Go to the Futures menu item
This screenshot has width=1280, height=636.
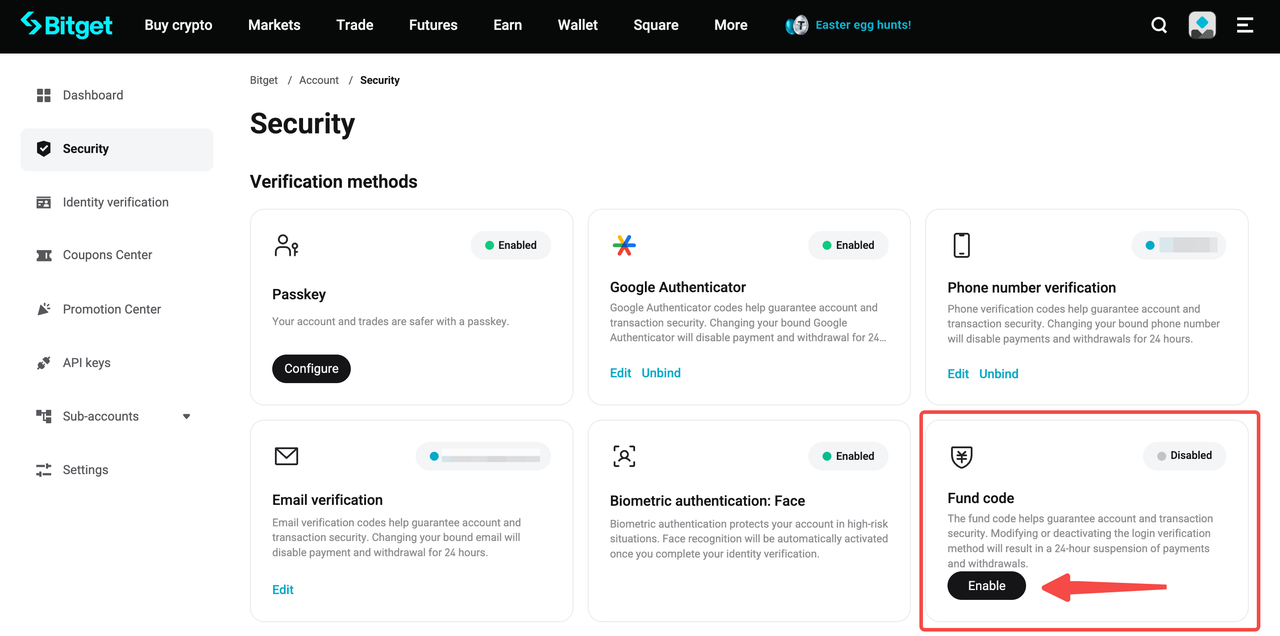pyautogui.click(x=432, y=25)
